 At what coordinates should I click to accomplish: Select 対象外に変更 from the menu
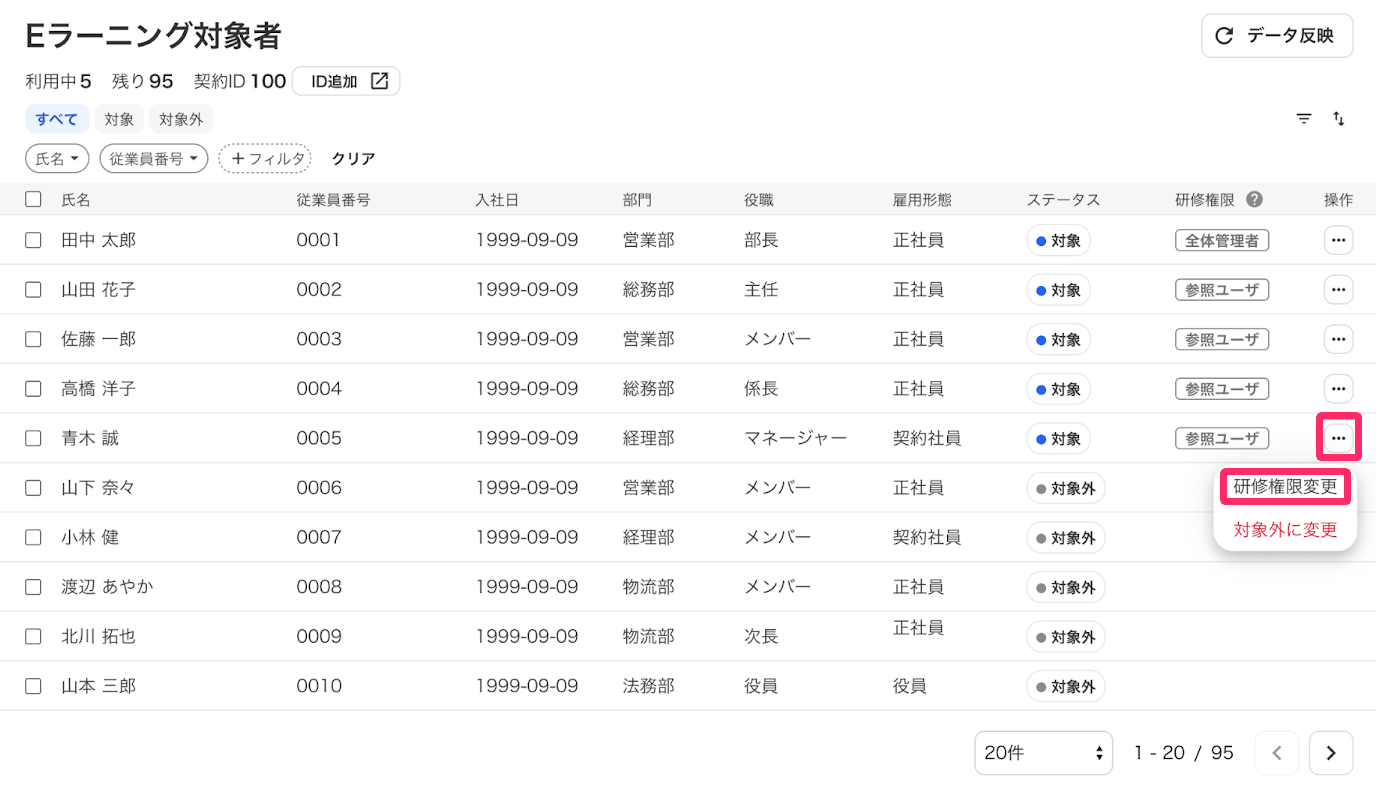(1285, 530)
